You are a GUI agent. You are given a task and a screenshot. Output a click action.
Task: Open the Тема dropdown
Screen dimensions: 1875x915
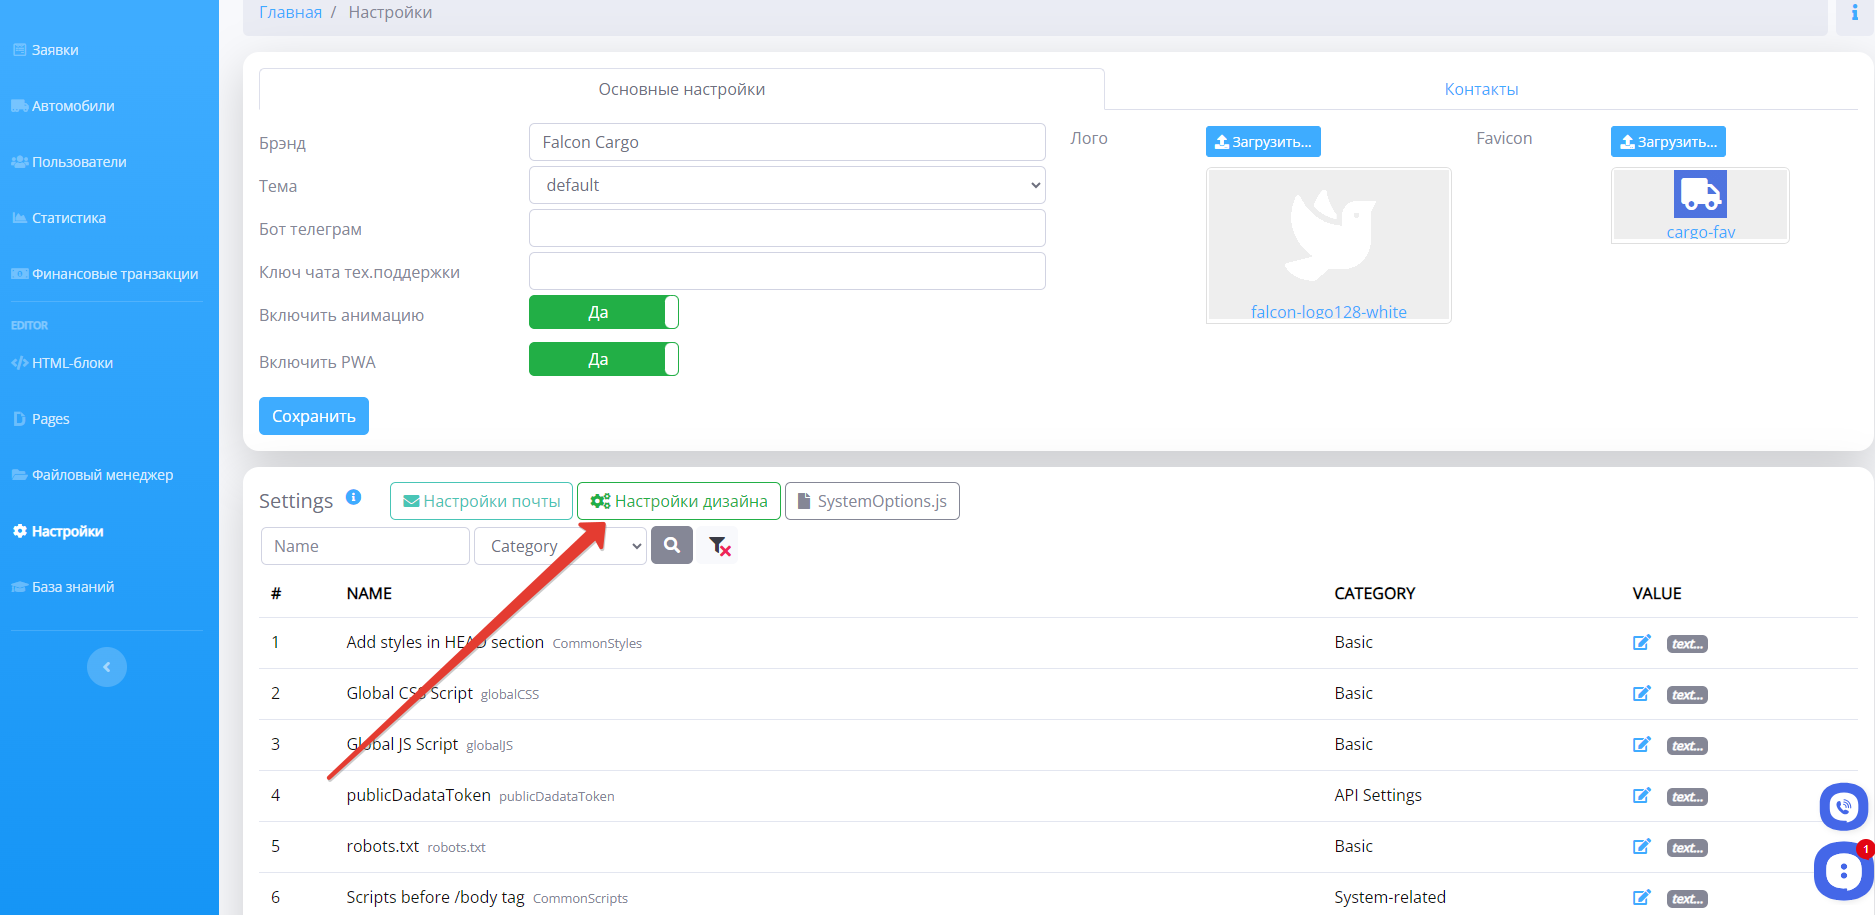tap(786, 185)
